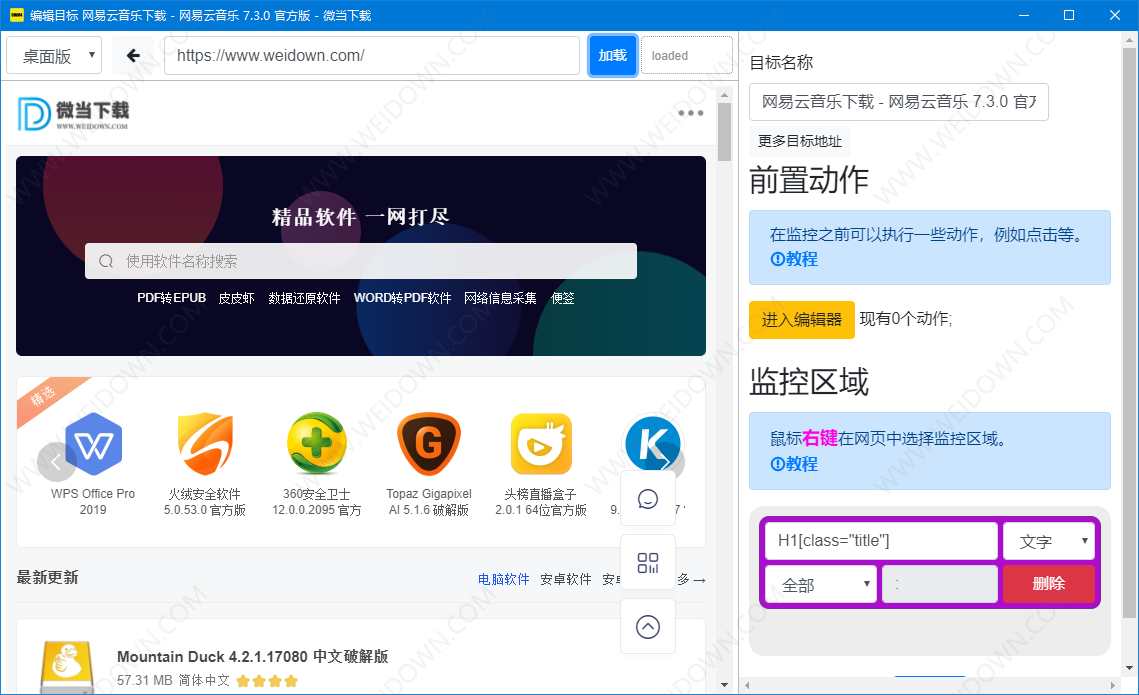1139x695 pixels.
Task: Open the 文字 type dropdown
Action: tap(1048, 542)
